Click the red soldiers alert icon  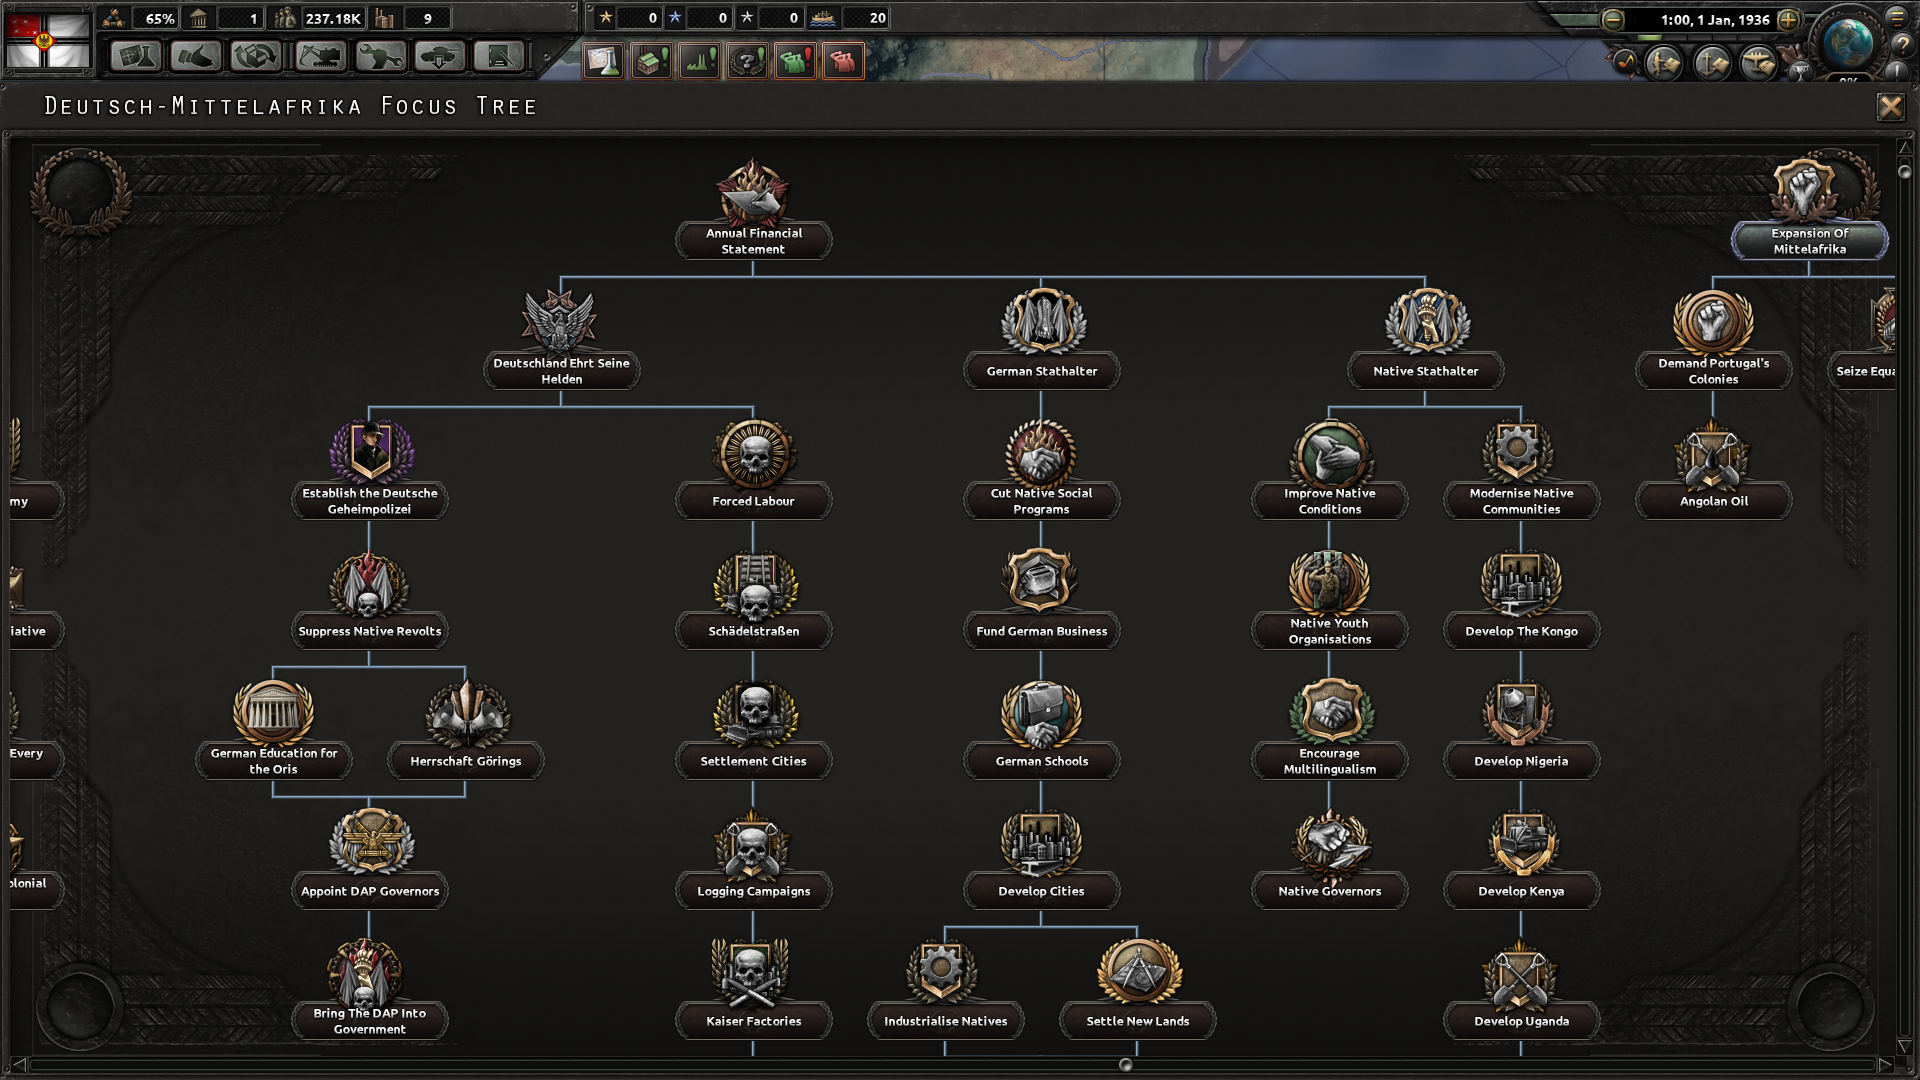[x=843, y=61]
